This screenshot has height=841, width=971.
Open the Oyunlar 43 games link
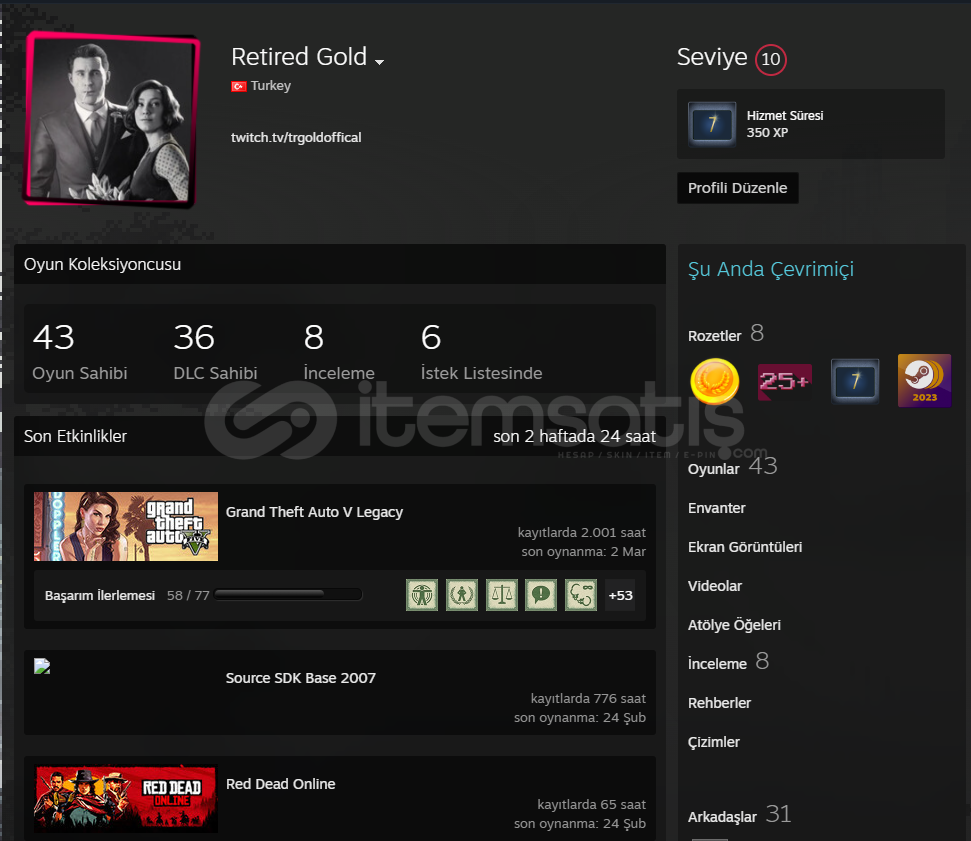[x=732, y=467]
